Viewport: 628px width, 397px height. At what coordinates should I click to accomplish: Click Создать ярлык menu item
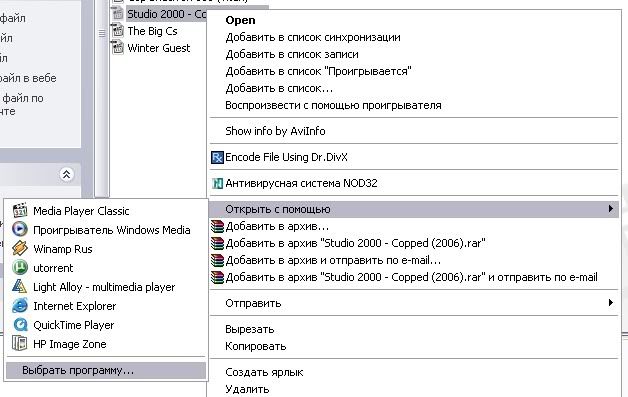pyautogui.click(x=264, y=372)
